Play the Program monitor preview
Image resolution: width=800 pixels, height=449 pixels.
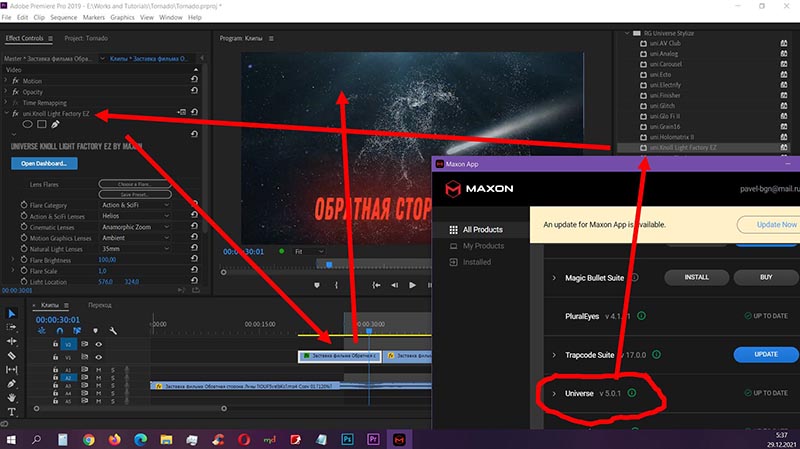(x=412, y=285)
